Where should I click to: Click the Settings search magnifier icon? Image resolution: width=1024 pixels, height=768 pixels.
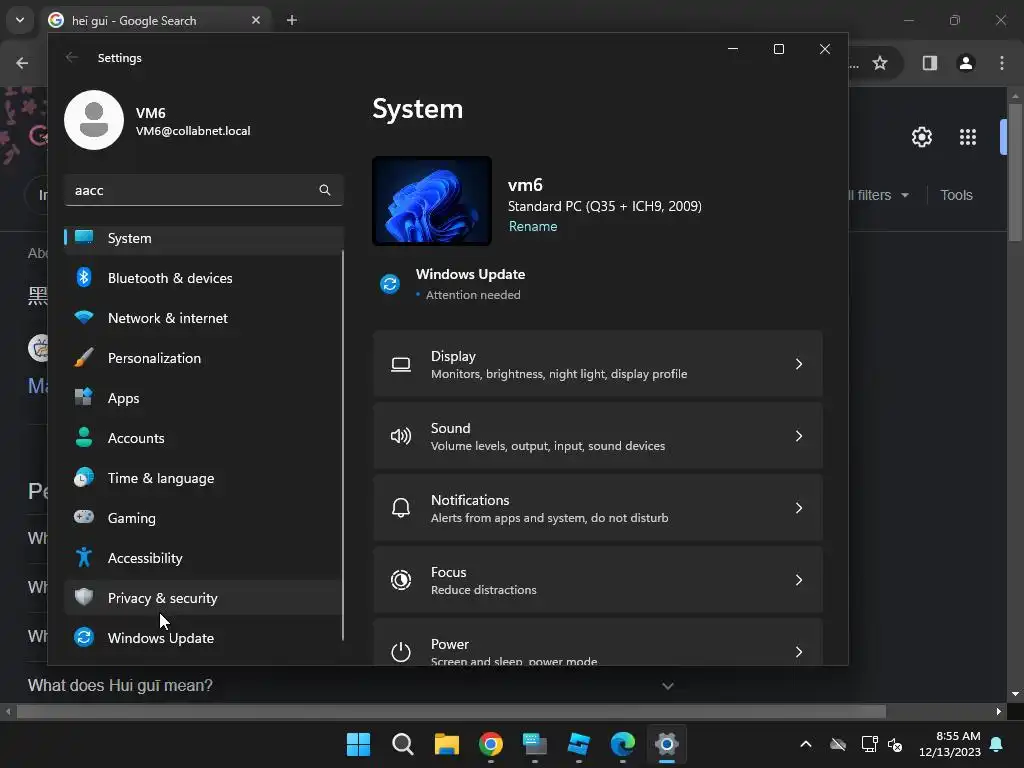tap(325, 190)
